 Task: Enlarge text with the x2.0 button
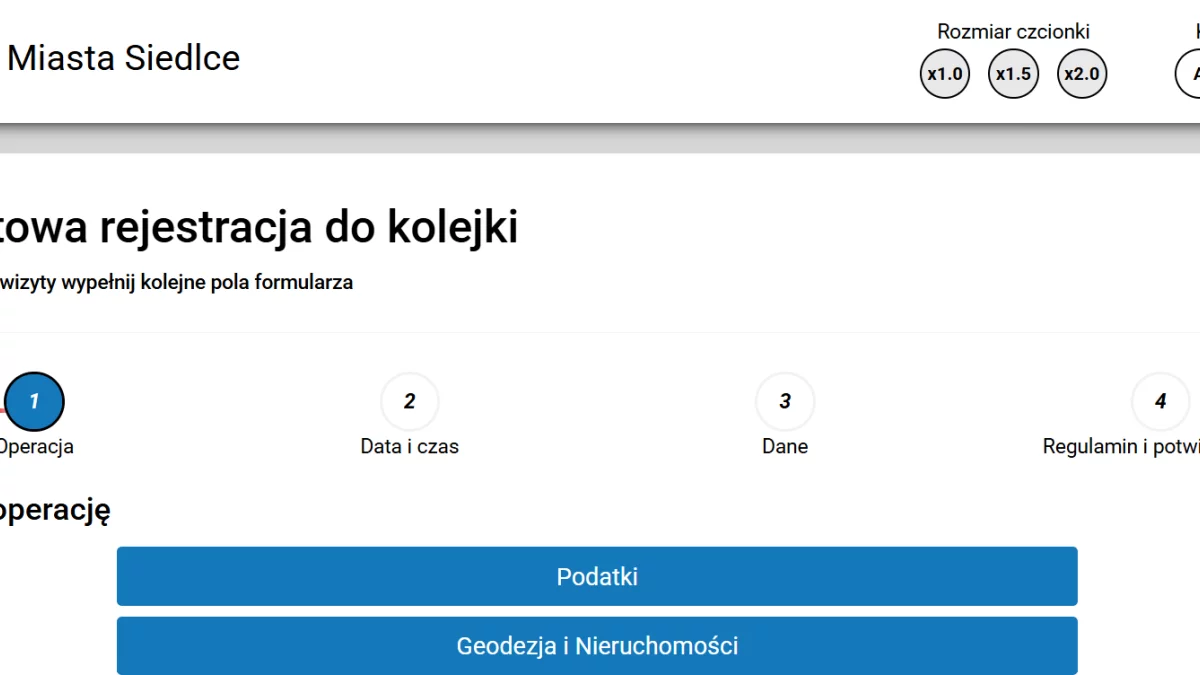tap(1082, 74)
